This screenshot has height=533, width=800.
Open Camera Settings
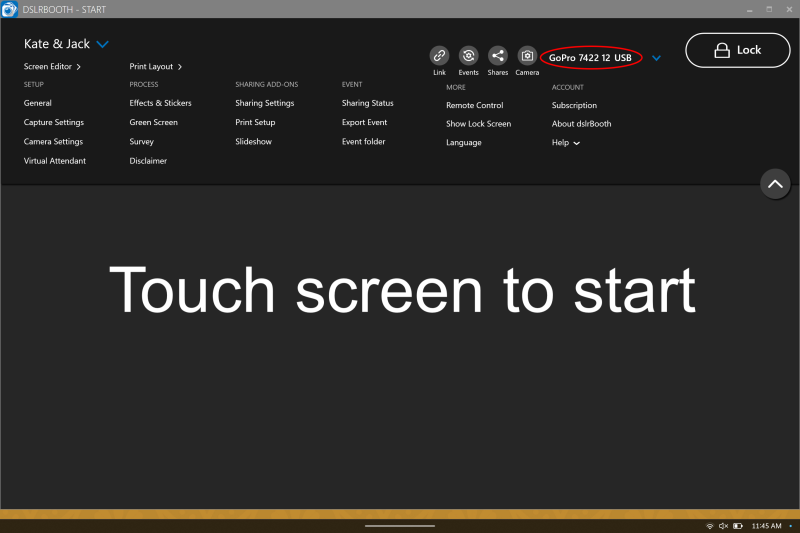pos(53,142)
